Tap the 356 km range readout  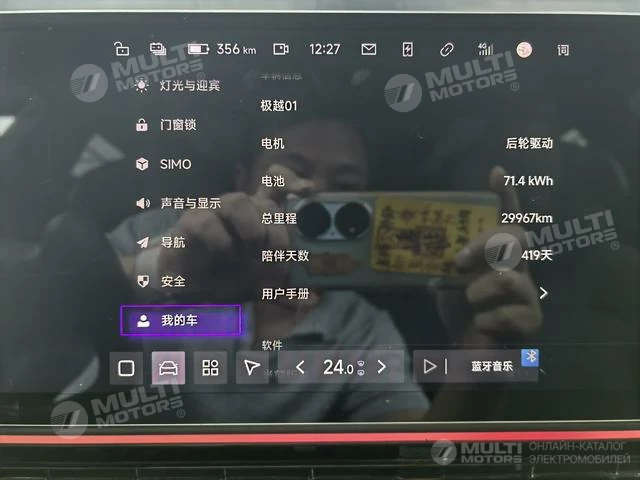[x=236, y=49]
